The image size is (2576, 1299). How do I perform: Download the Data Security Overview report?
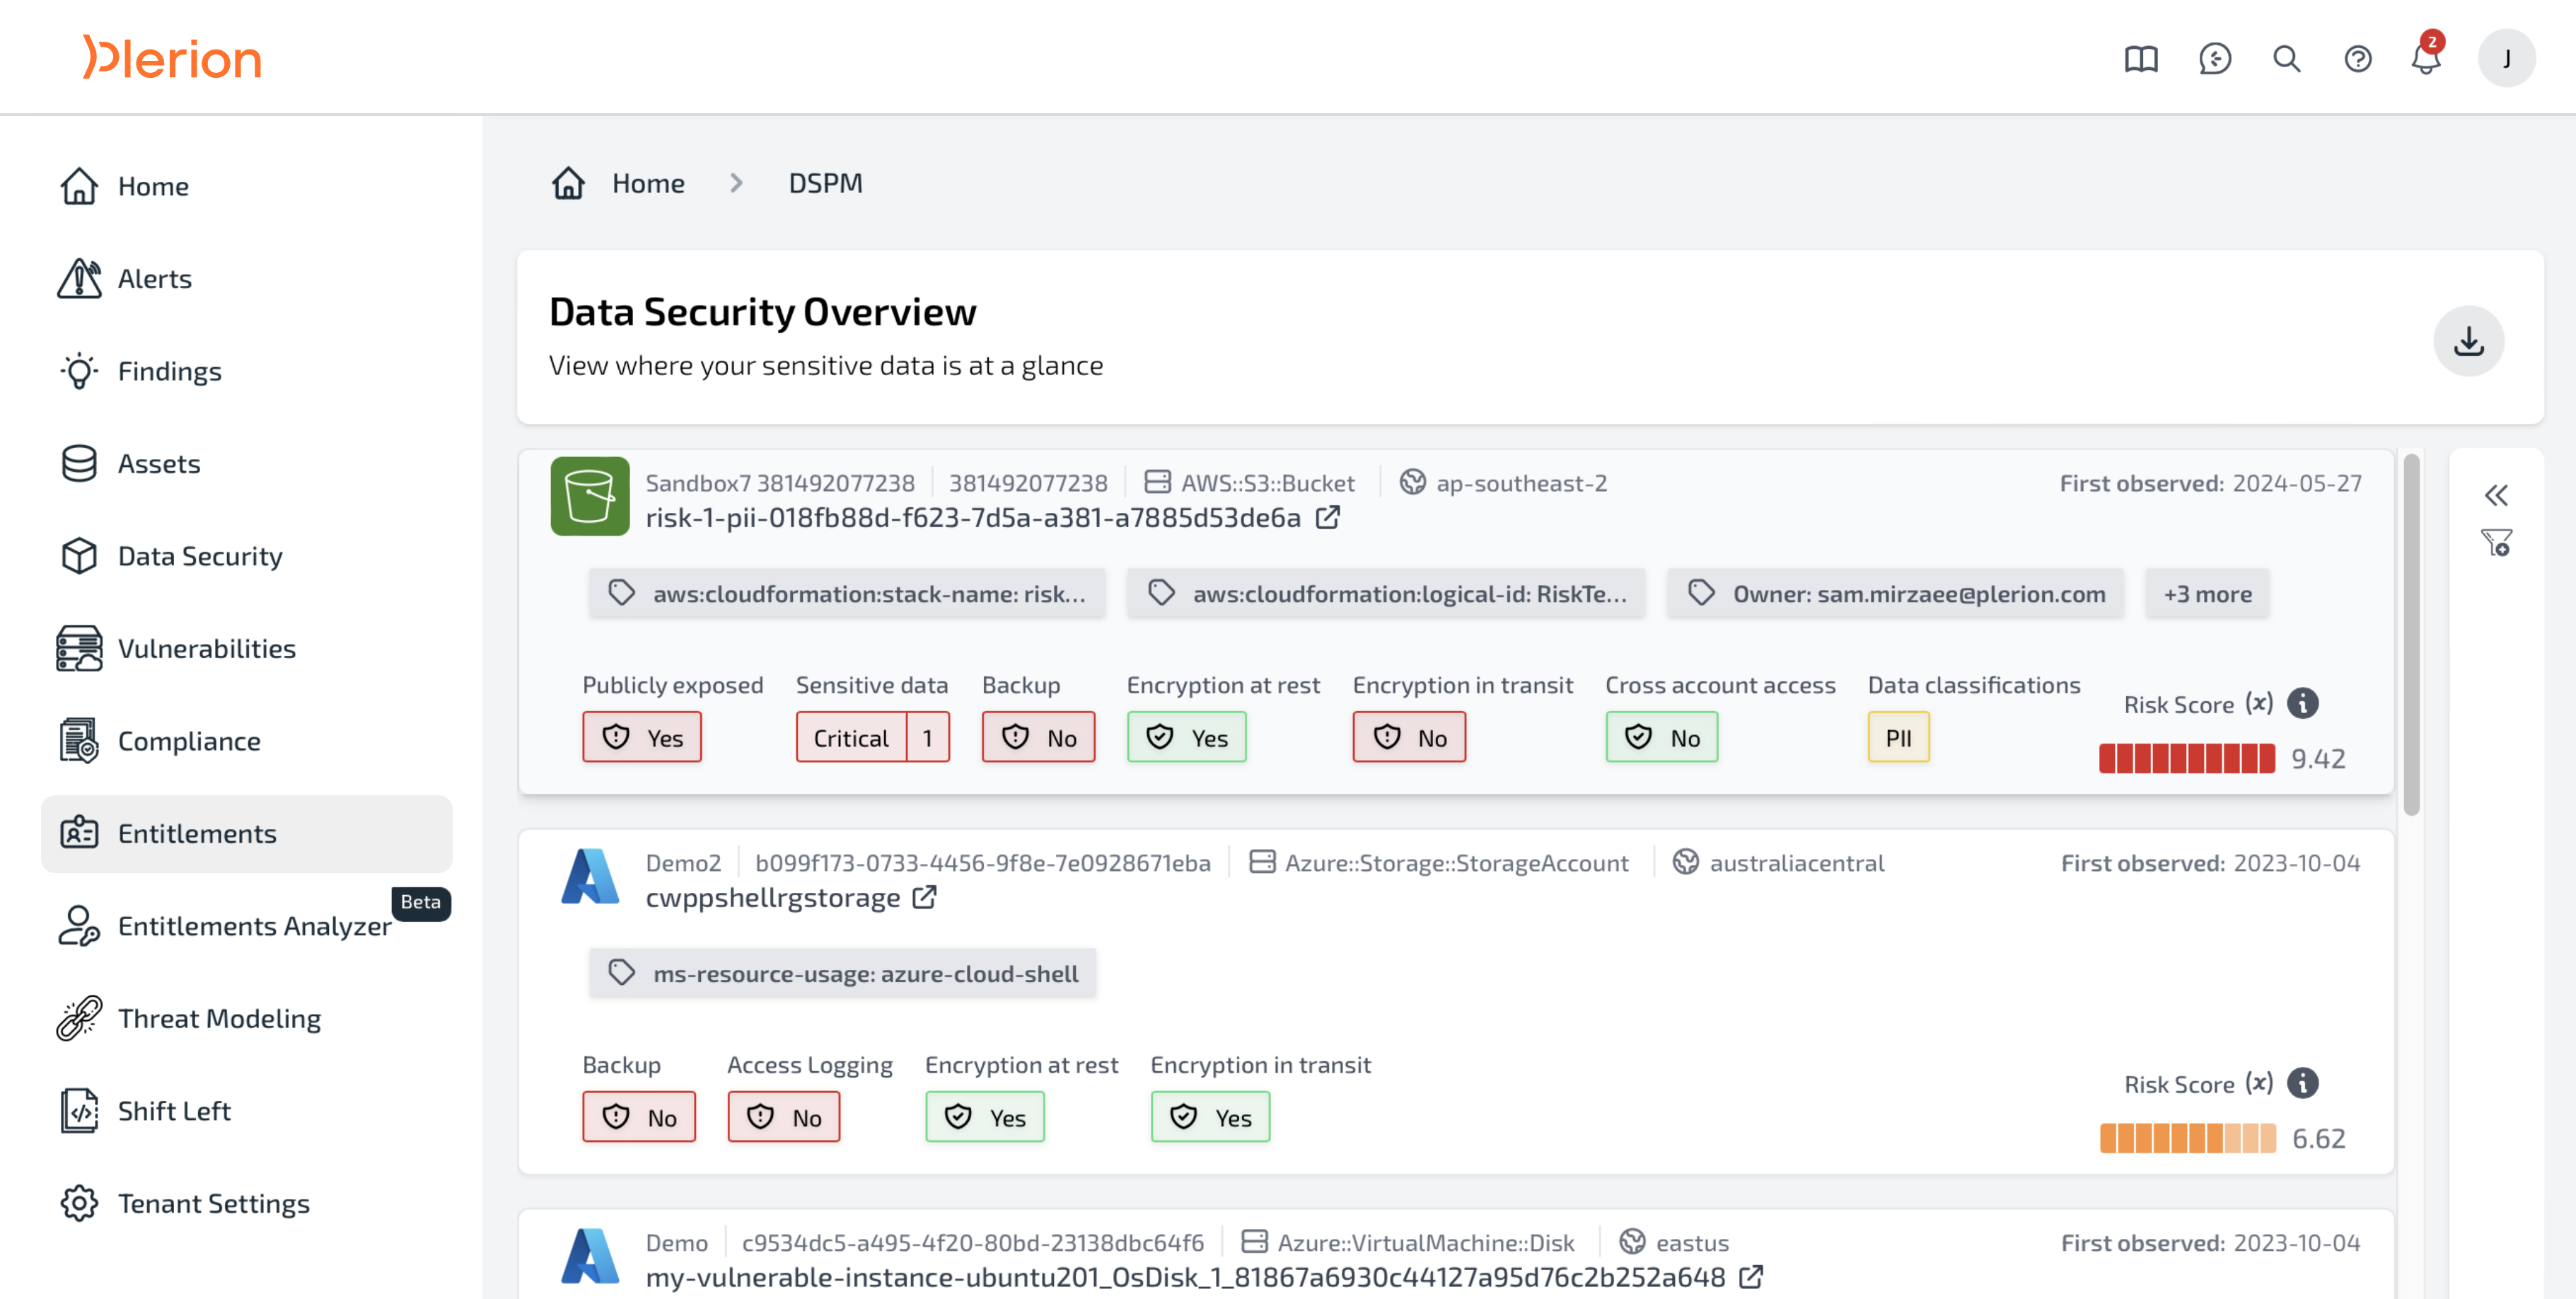point(2468,341)
